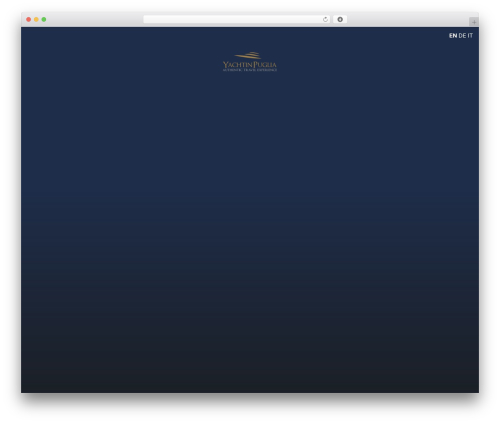The image size is (500, 423).
Task: Click the browser address bar
Action: point(237,19)
